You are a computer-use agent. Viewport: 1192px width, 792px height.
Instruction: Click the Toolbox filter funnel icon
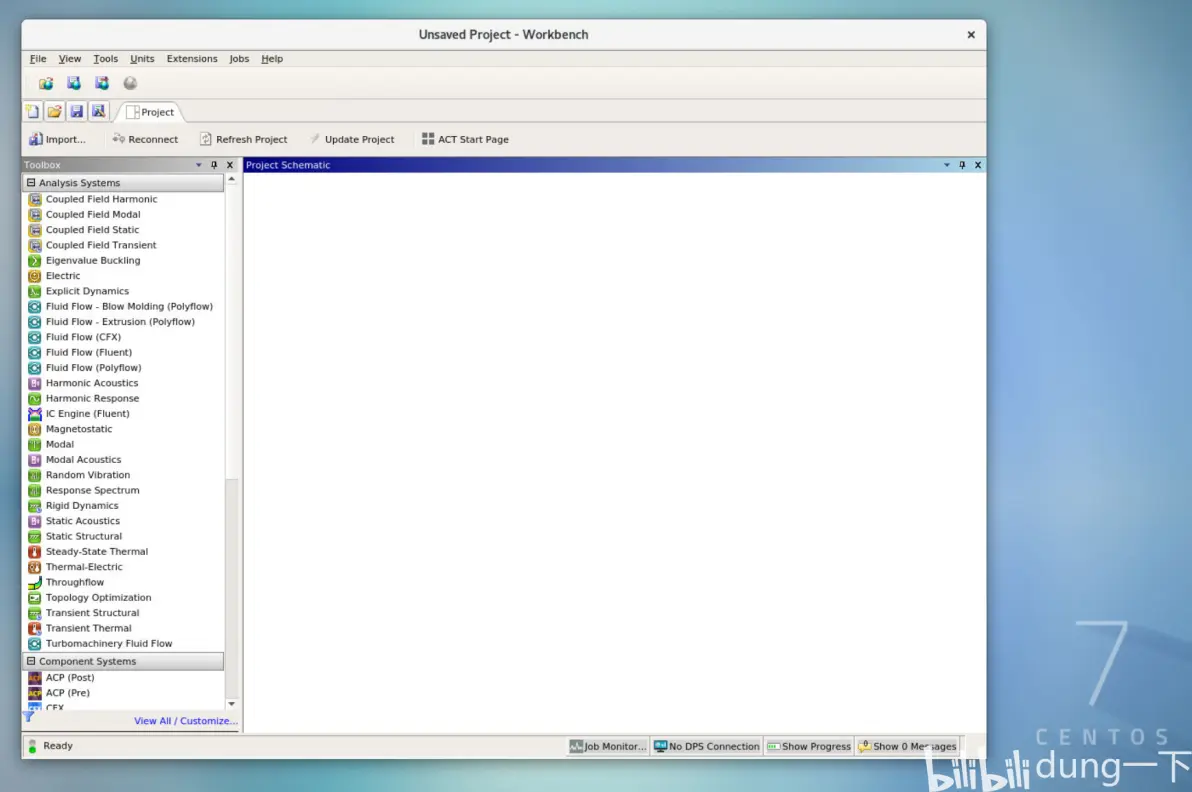click(x=29, y=716)
